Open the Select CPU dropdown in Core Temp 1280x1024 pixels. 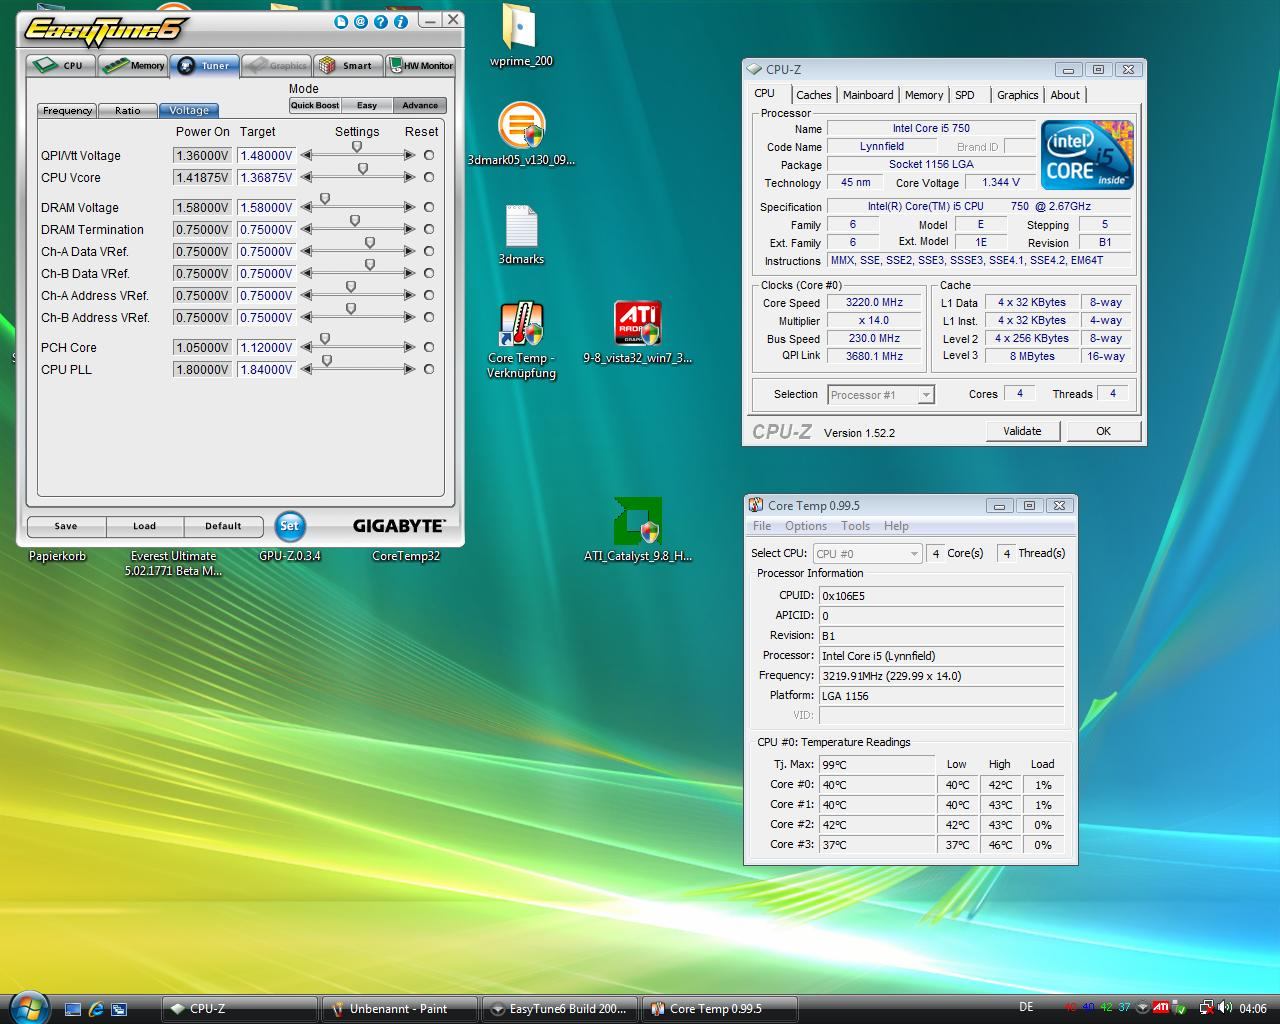[867, 553]
